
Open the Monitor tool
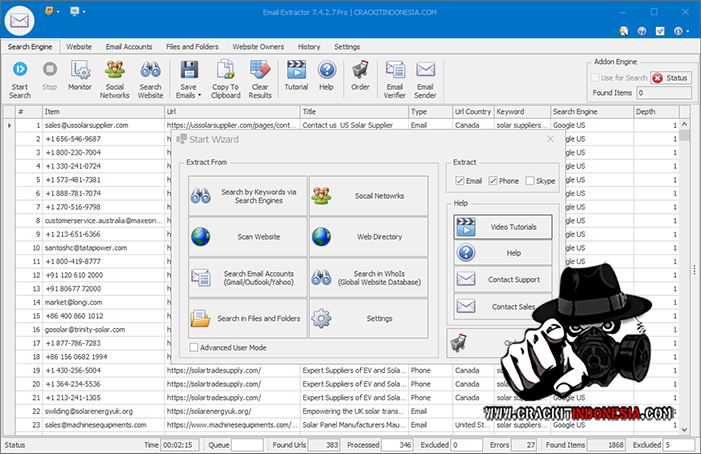tap(80, 70)
